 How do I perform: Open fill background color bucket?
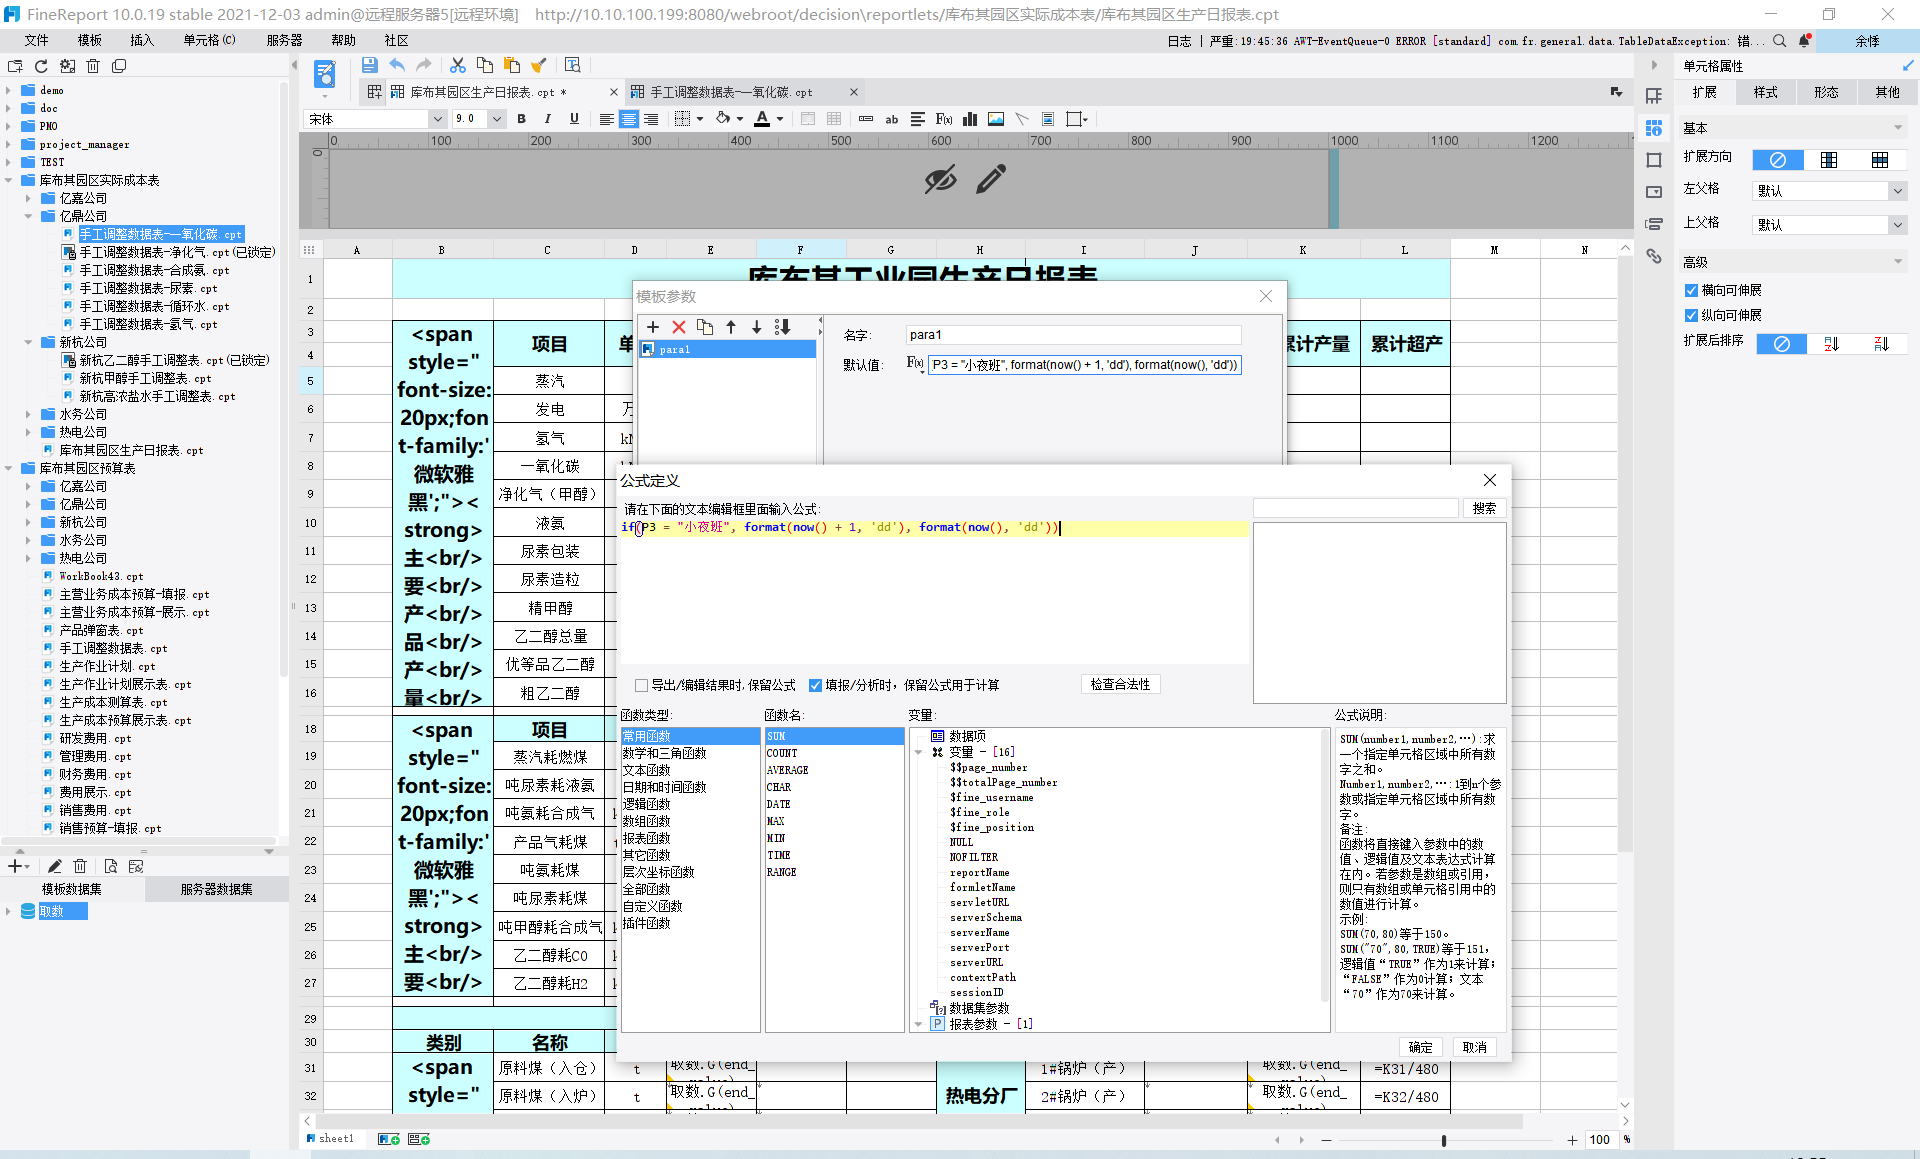click(723, 119)
